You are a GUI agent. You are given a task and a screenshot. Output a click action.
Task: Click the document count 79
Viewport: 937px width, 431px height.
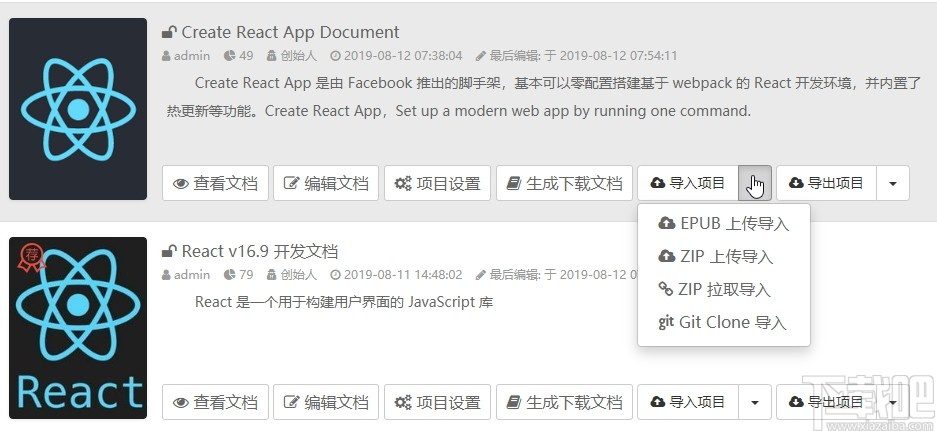238,274
